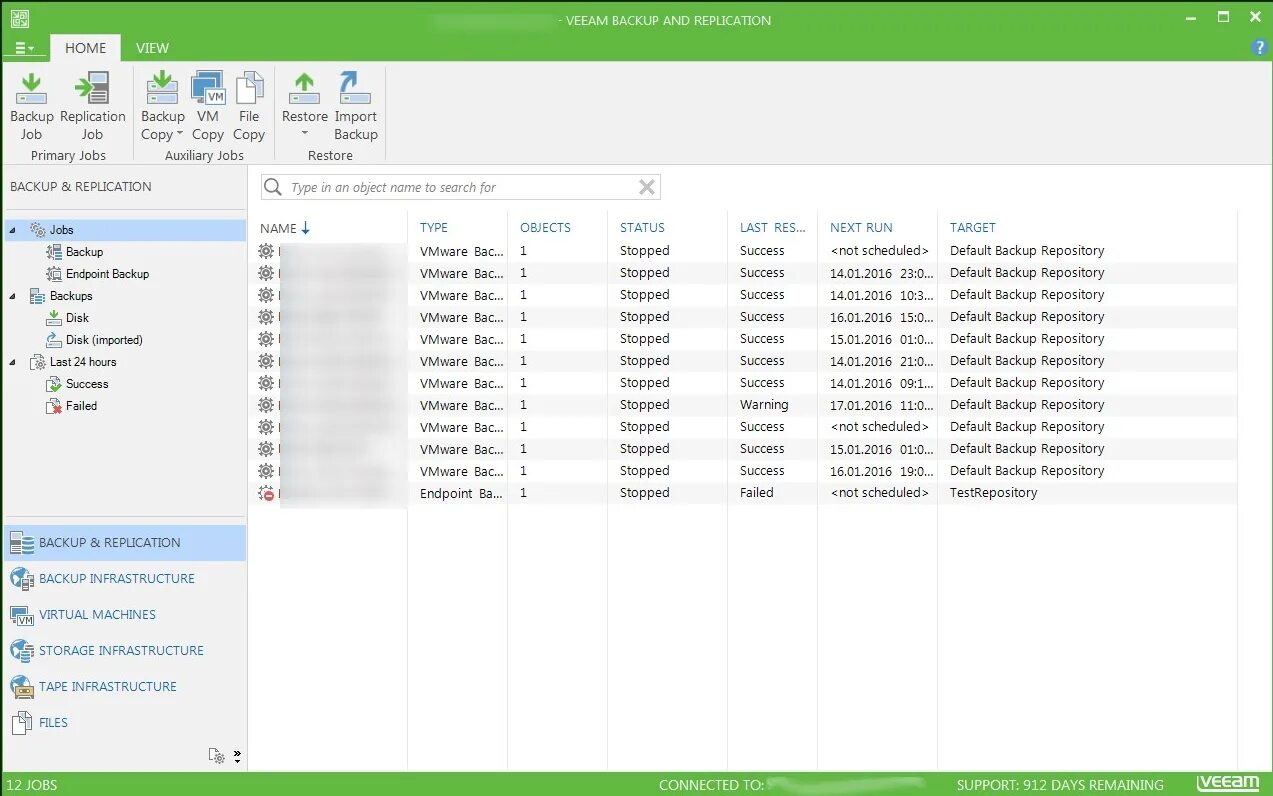Click the Backup Infrastructure pane icon
Viewport: 1273px width, 796px height.
[22, 579]
